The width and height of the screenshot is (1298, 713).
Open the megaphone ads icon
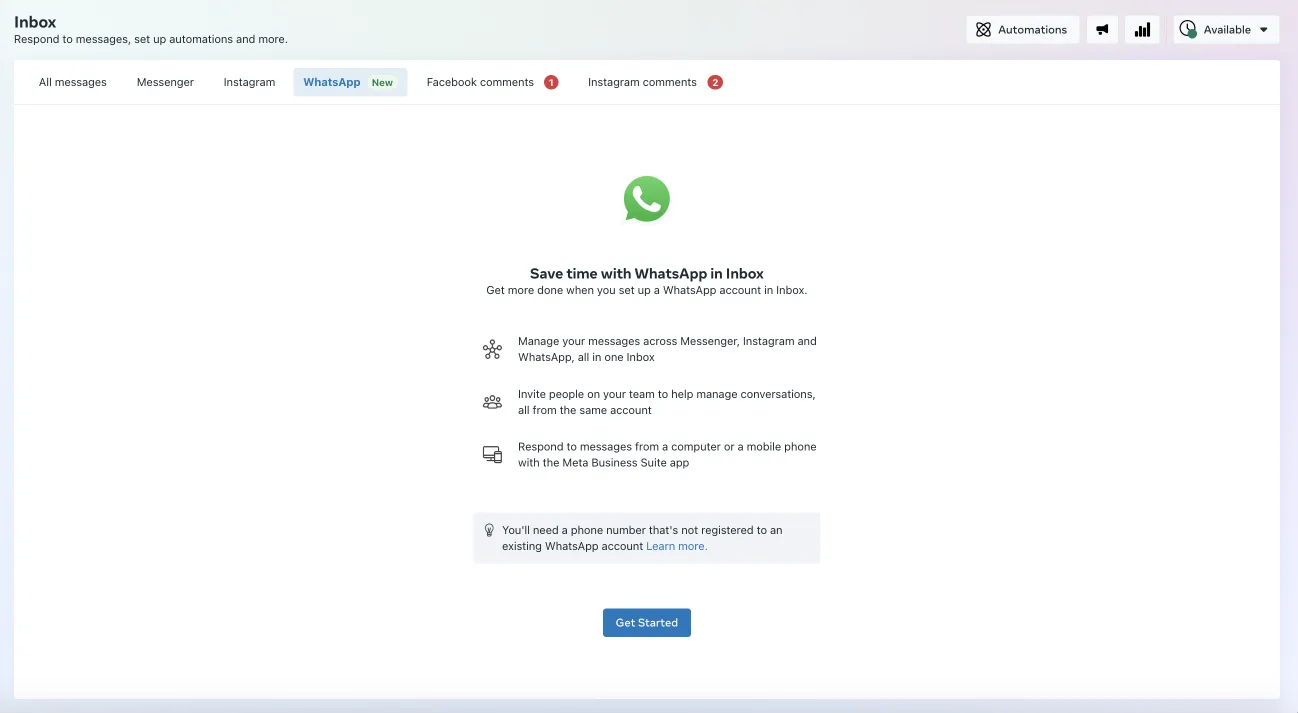pyautogui.click(x=1102, y=29)
